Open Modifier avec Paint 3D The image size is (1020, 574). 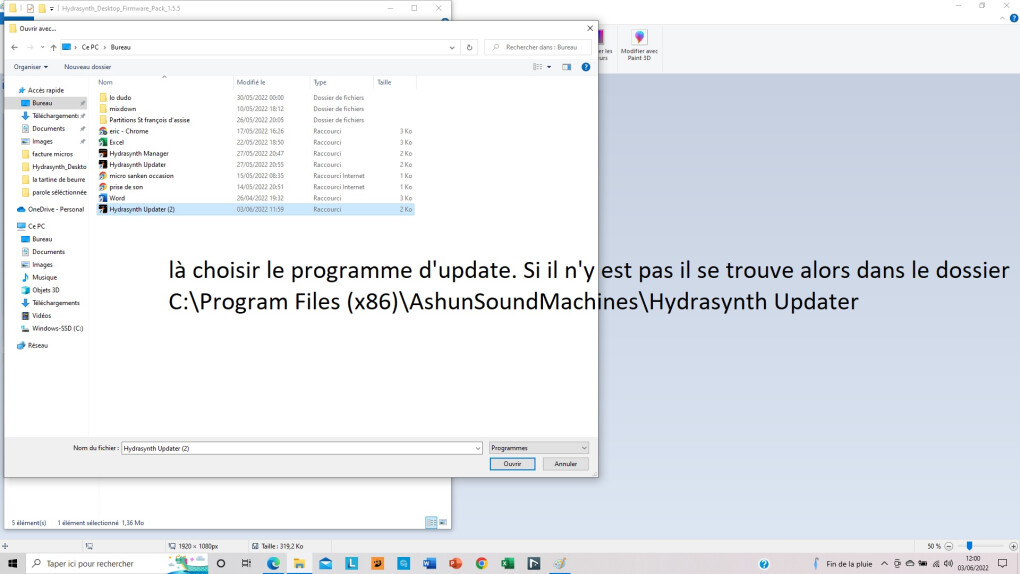point(639,46)
